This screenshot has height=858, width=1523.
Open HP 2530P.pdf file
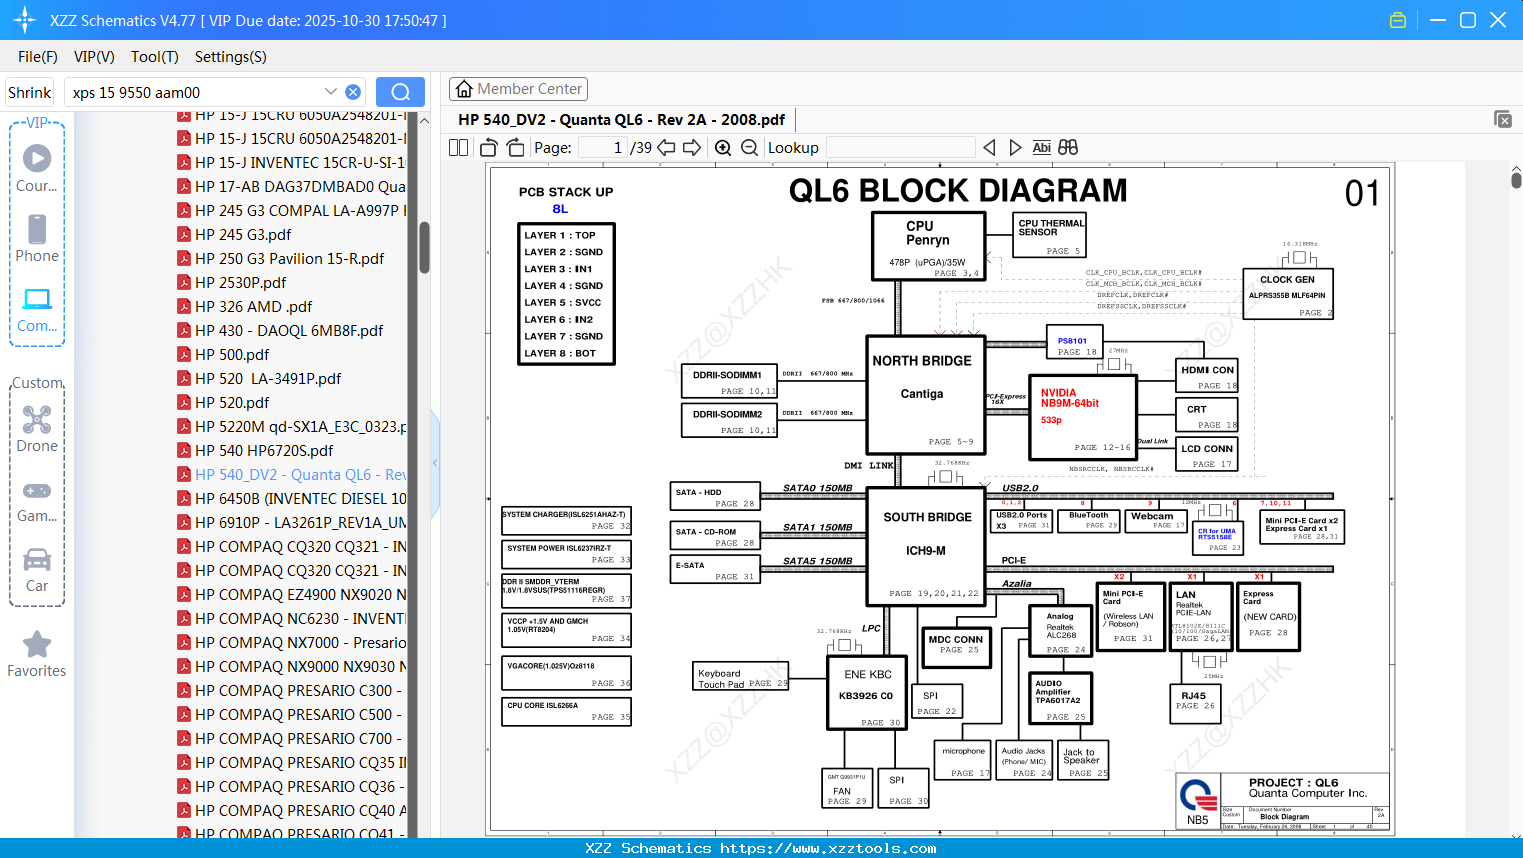(240, 282)
